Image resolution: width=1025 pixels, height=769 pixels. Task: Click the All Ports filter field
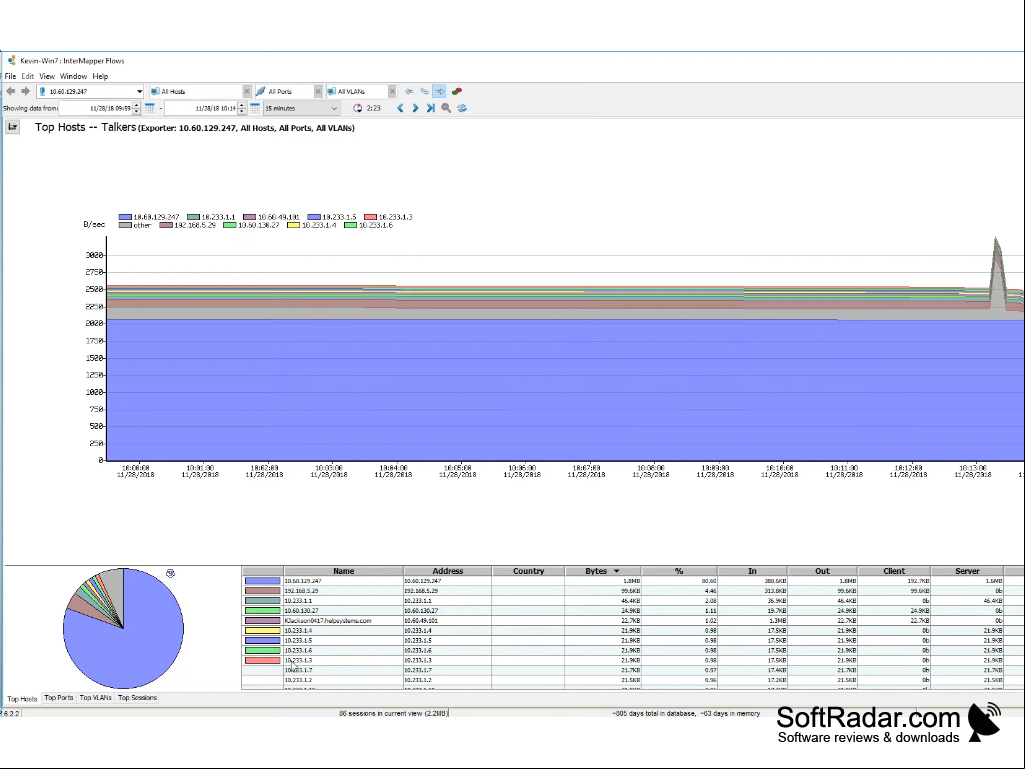284,92
